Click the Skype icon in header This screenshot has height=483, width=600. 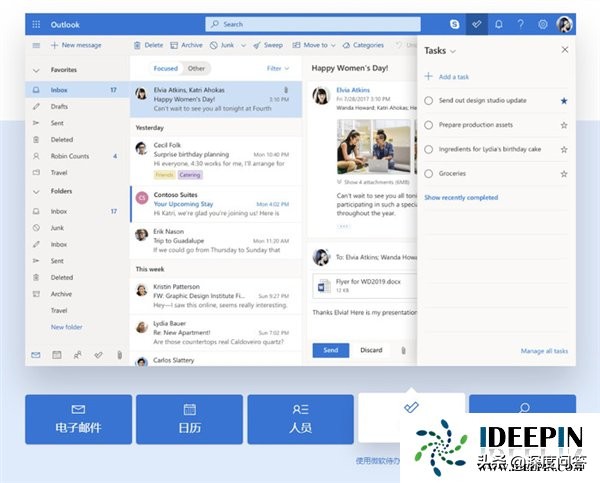point(455,24)
